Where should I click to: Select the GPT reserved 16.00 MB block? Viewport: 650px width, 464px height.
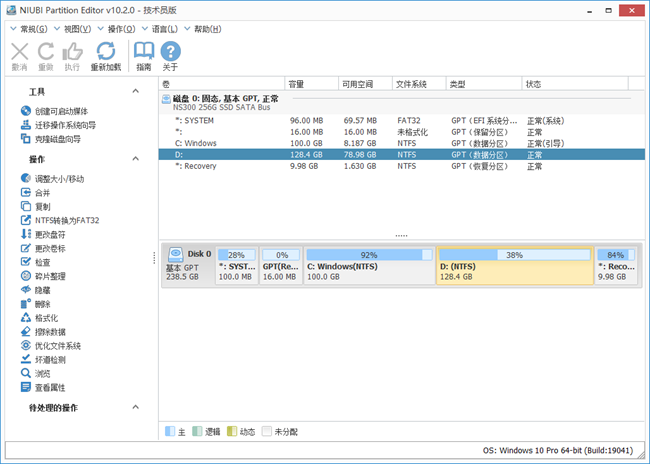point(281,265)
